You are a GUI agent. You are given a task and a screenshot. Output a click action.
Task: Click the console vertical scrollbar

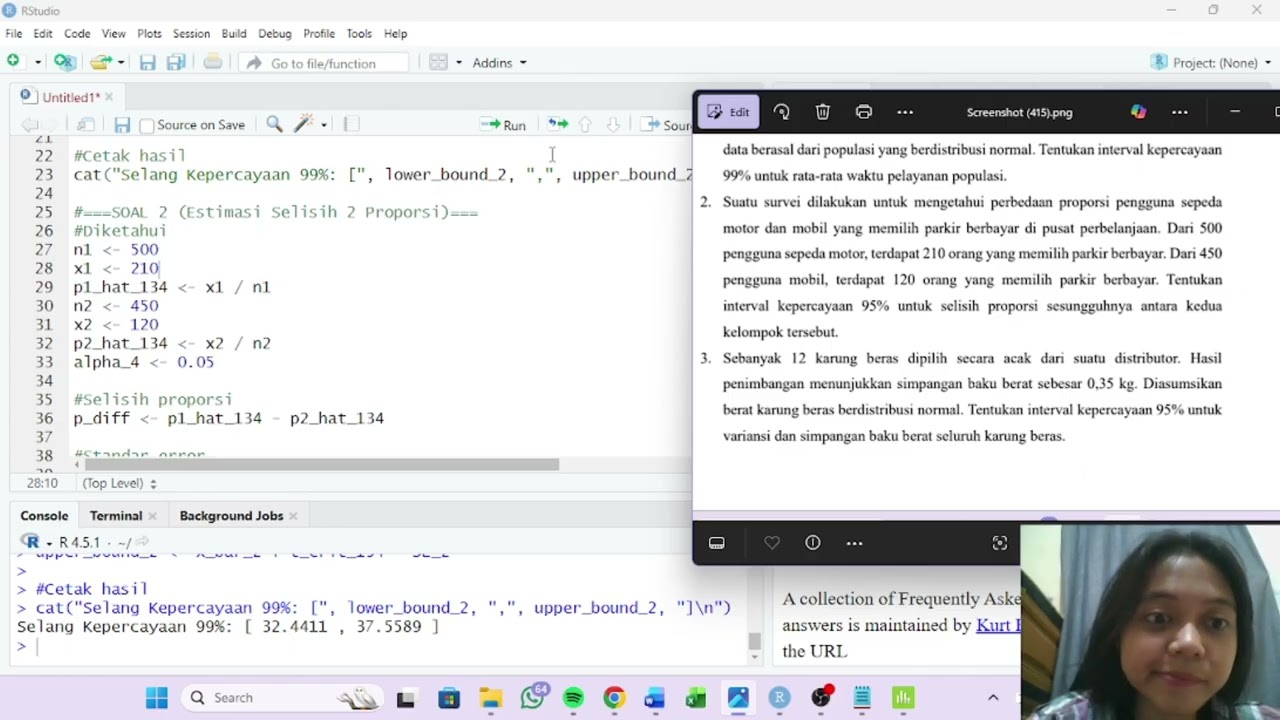click(x=755, y=643)
